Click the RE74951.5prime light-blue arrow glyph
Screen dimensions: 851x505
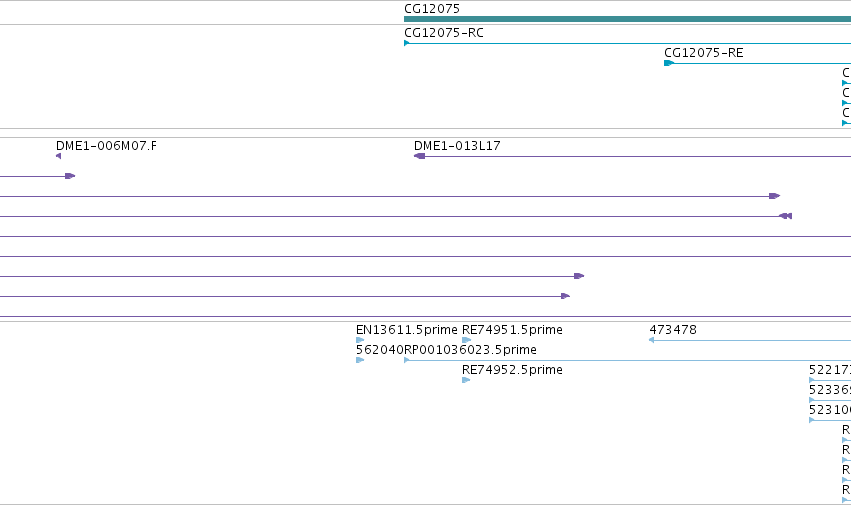[466, 340]
